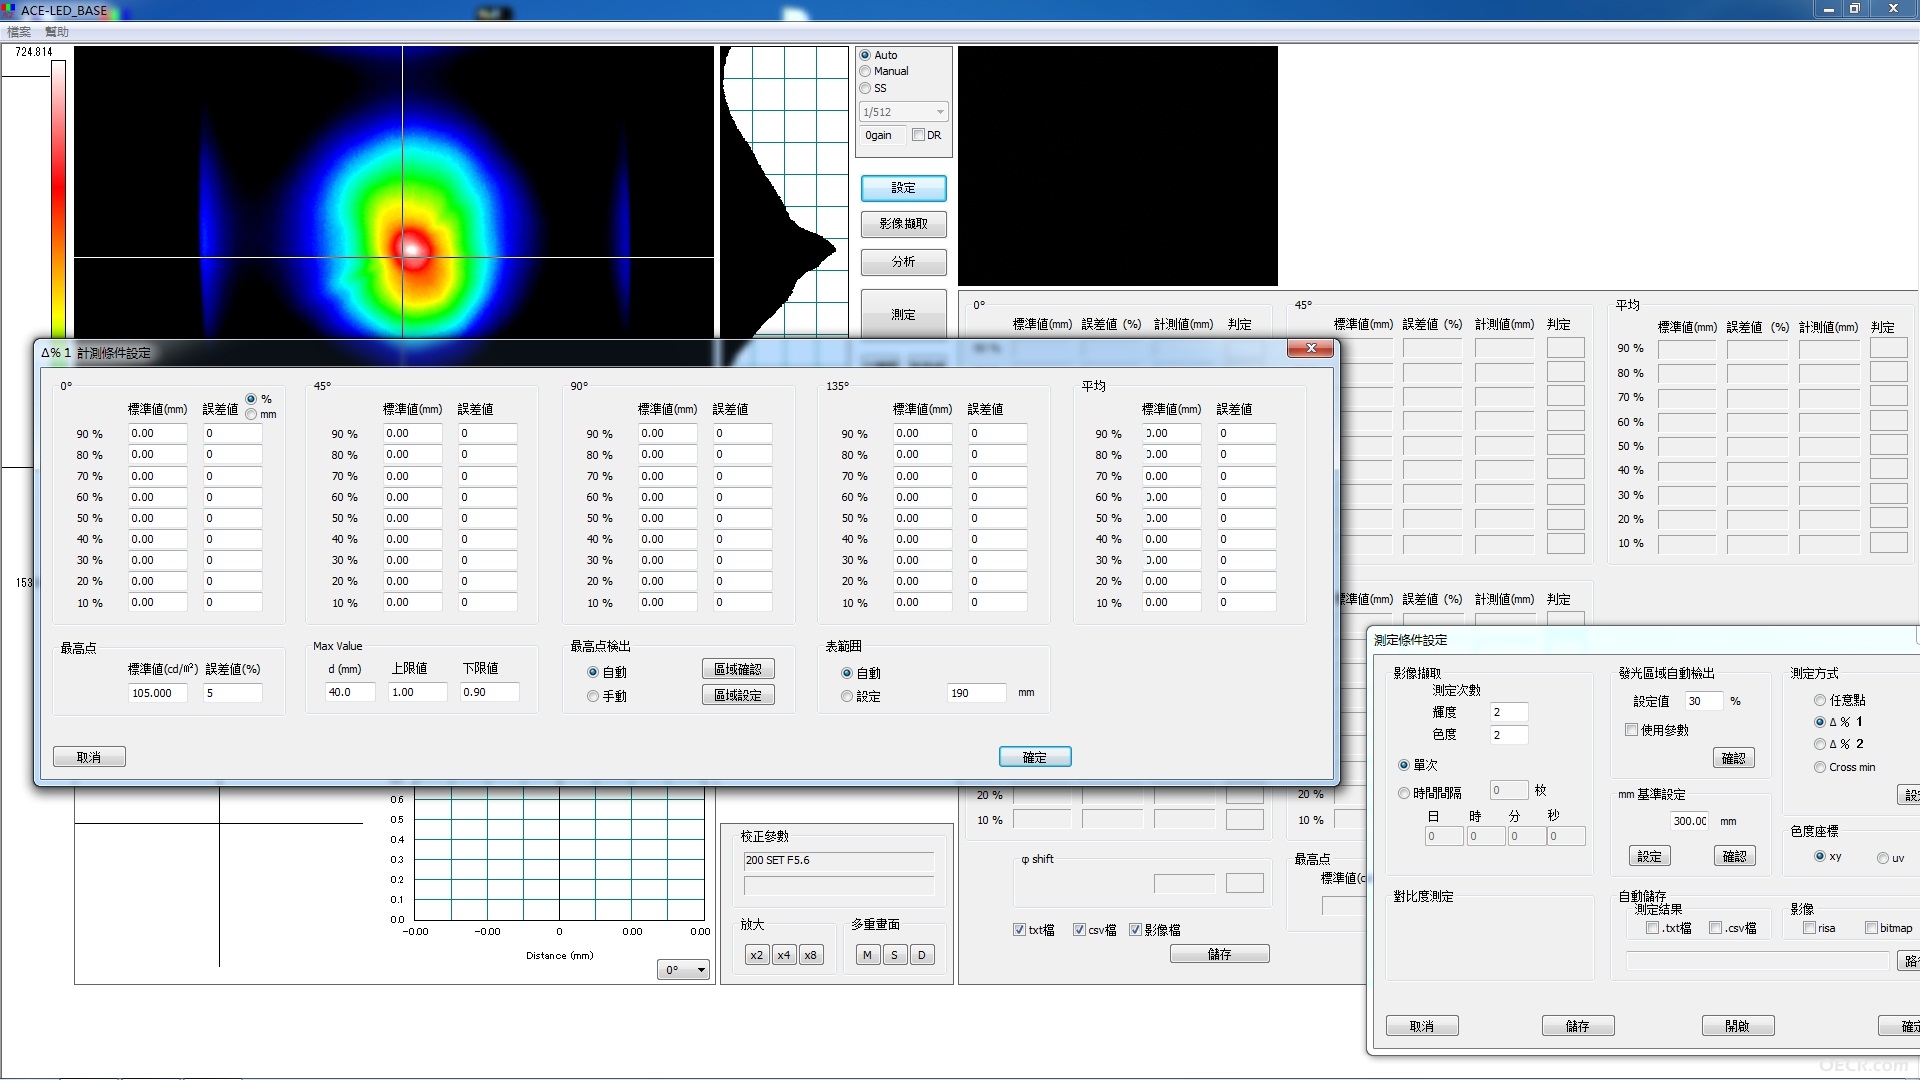Click 確定 in 計測條件設定 dialog
Image resolution: width=1920 pixels, height=1080 pixels.
(x=1035, y=757)
